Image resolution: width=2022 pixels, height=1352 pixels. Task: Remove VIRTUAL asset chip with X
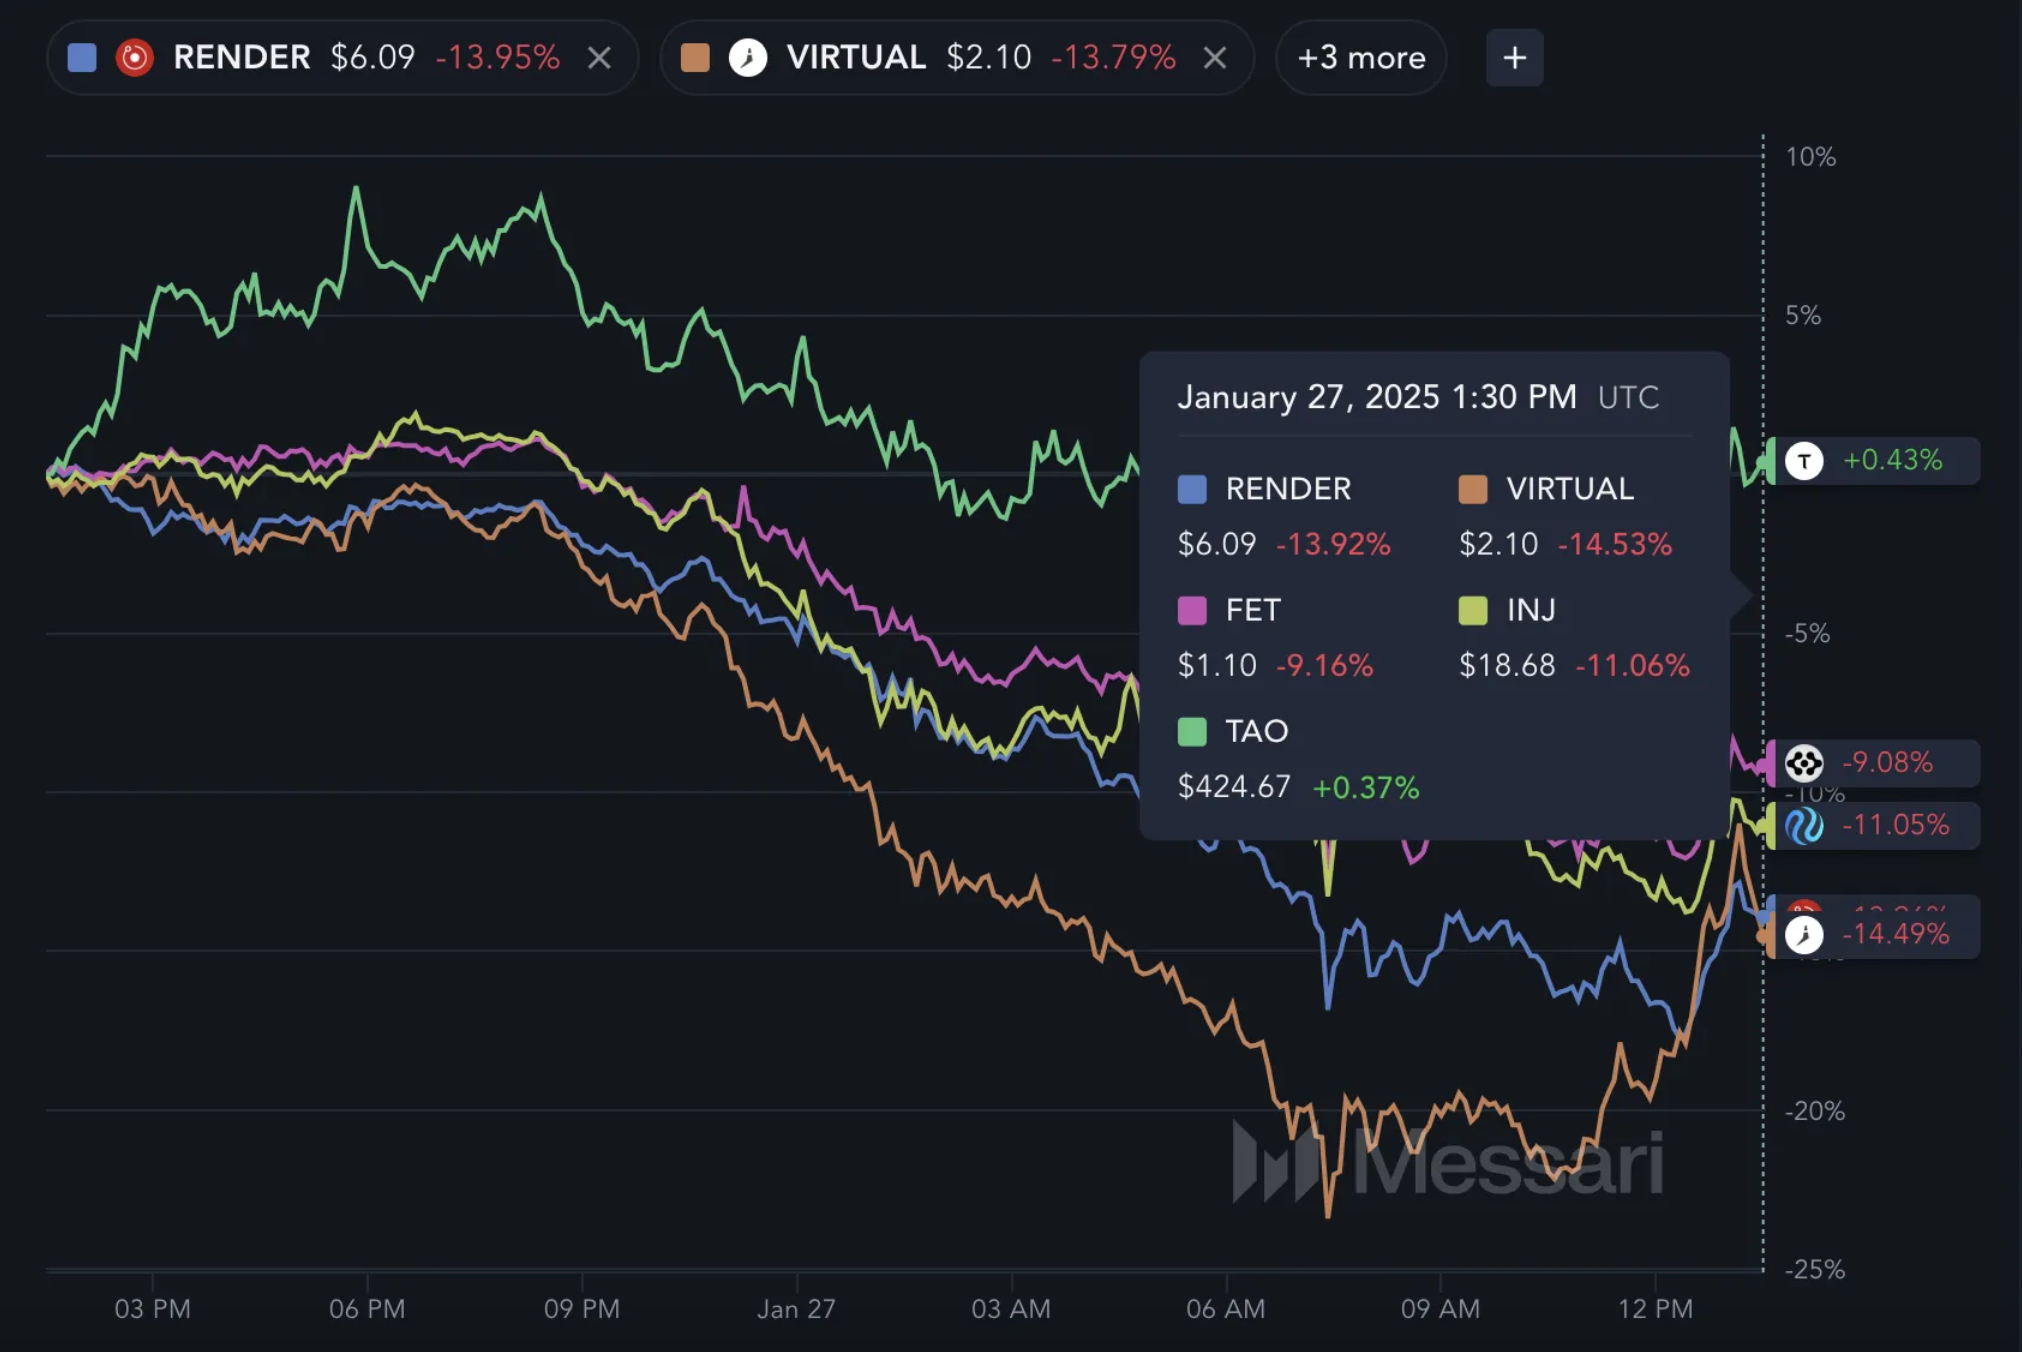tap(1214, 57)
